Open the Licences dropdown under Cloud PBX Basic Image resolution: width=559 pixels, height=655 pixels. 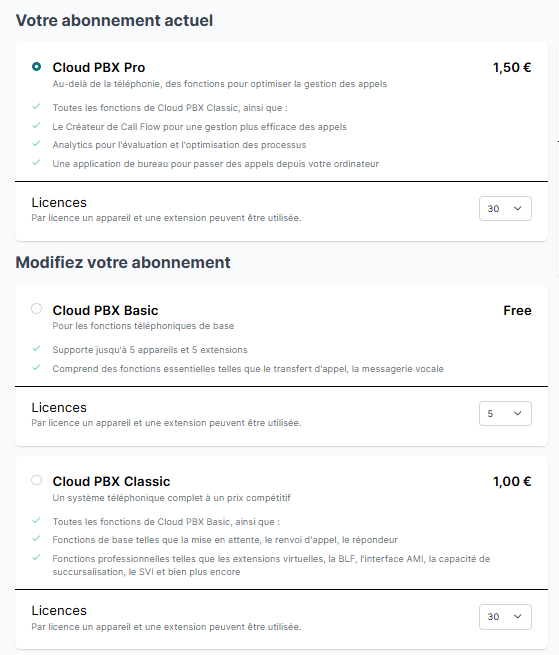coord(505,414)
